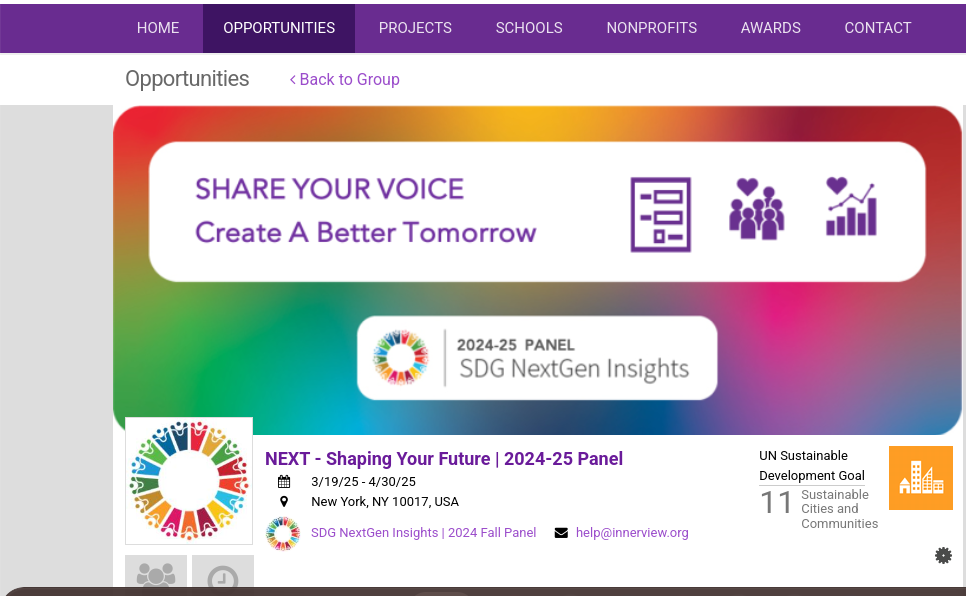This screenshot has width=966, height=596.
Task: Click the clock icon tile
Action: 222,577
